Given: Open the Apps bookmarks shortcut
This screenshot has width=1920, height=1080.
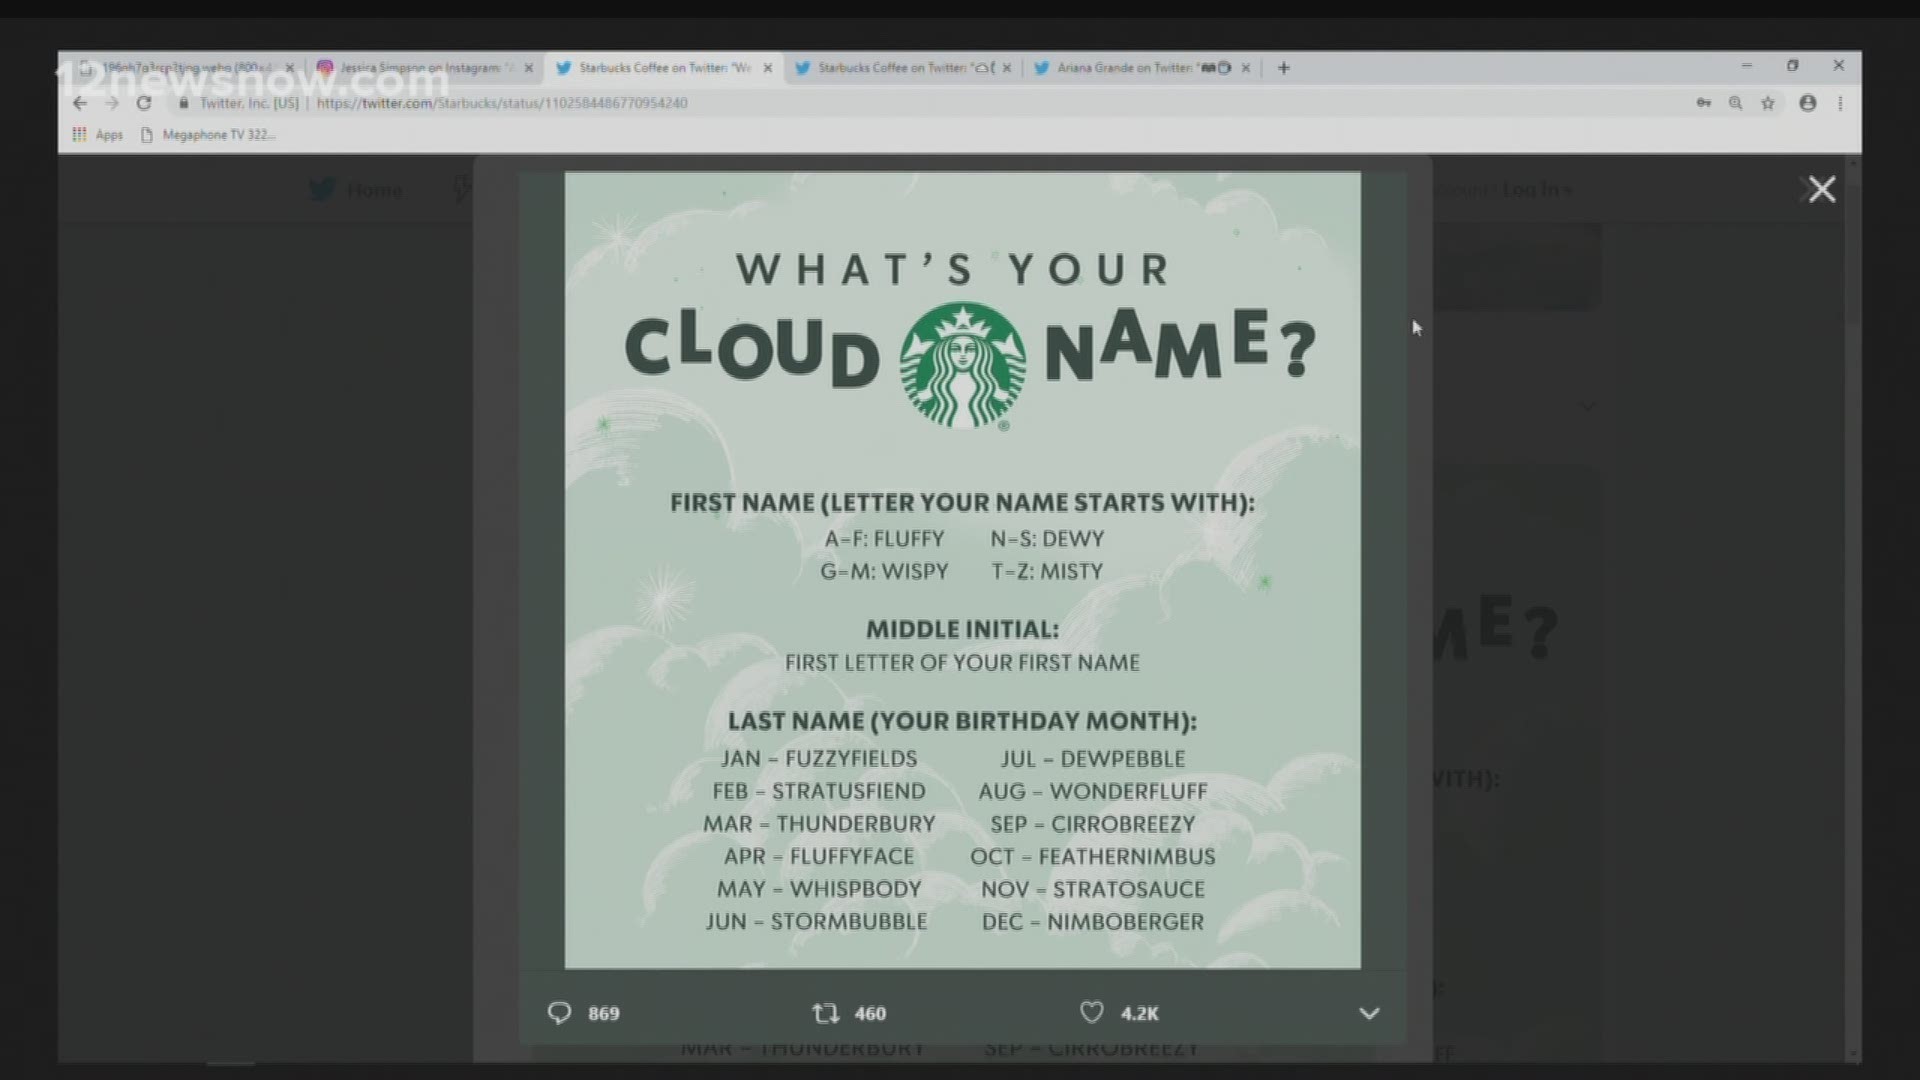Looking at the screenshot, I should tap(98, 135).
